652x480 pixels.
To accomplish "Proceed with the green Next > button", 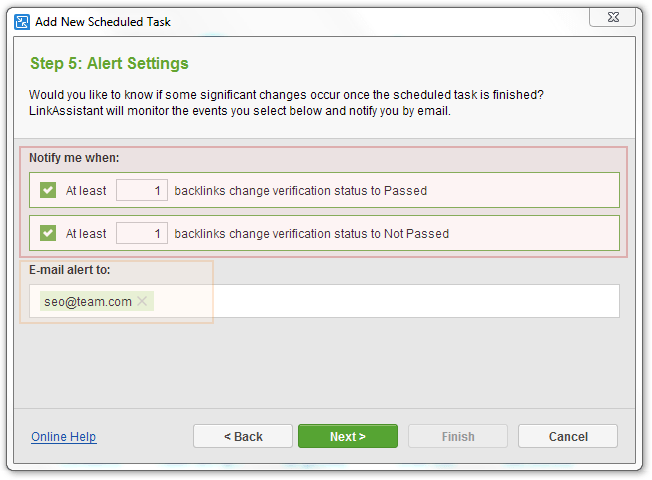I will (348, 436).
